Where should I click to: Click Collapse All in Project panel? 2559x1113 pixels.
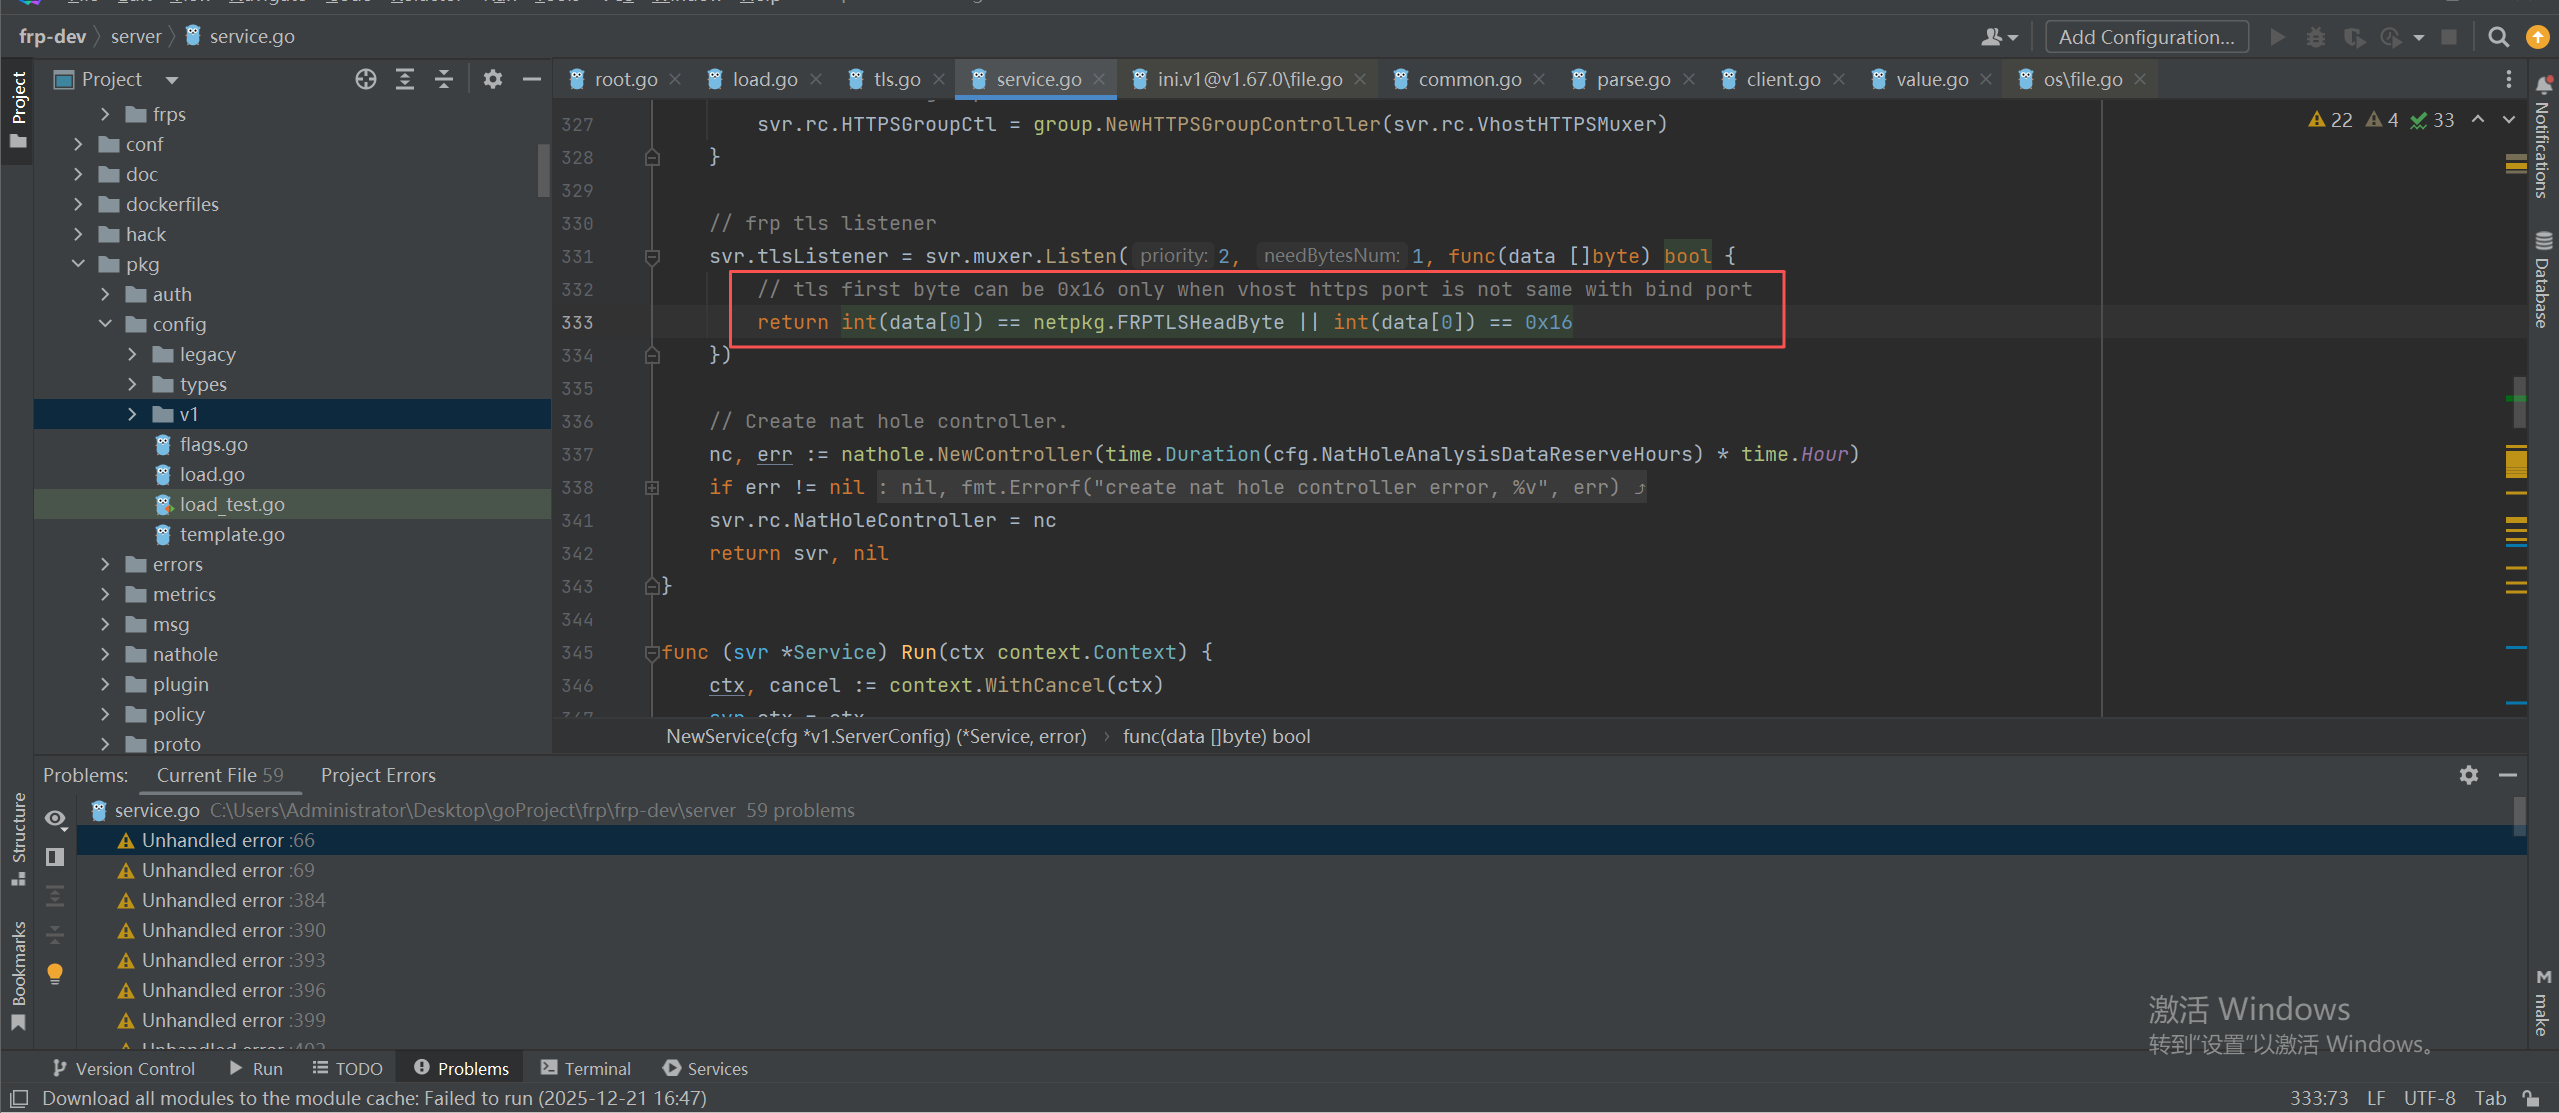(444, 79)
